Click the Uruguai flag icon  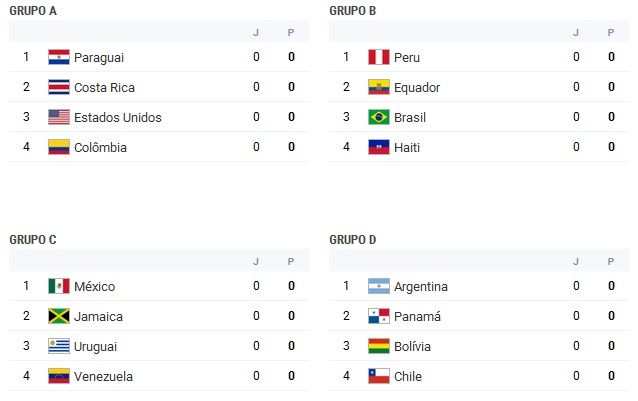[59, 346]
